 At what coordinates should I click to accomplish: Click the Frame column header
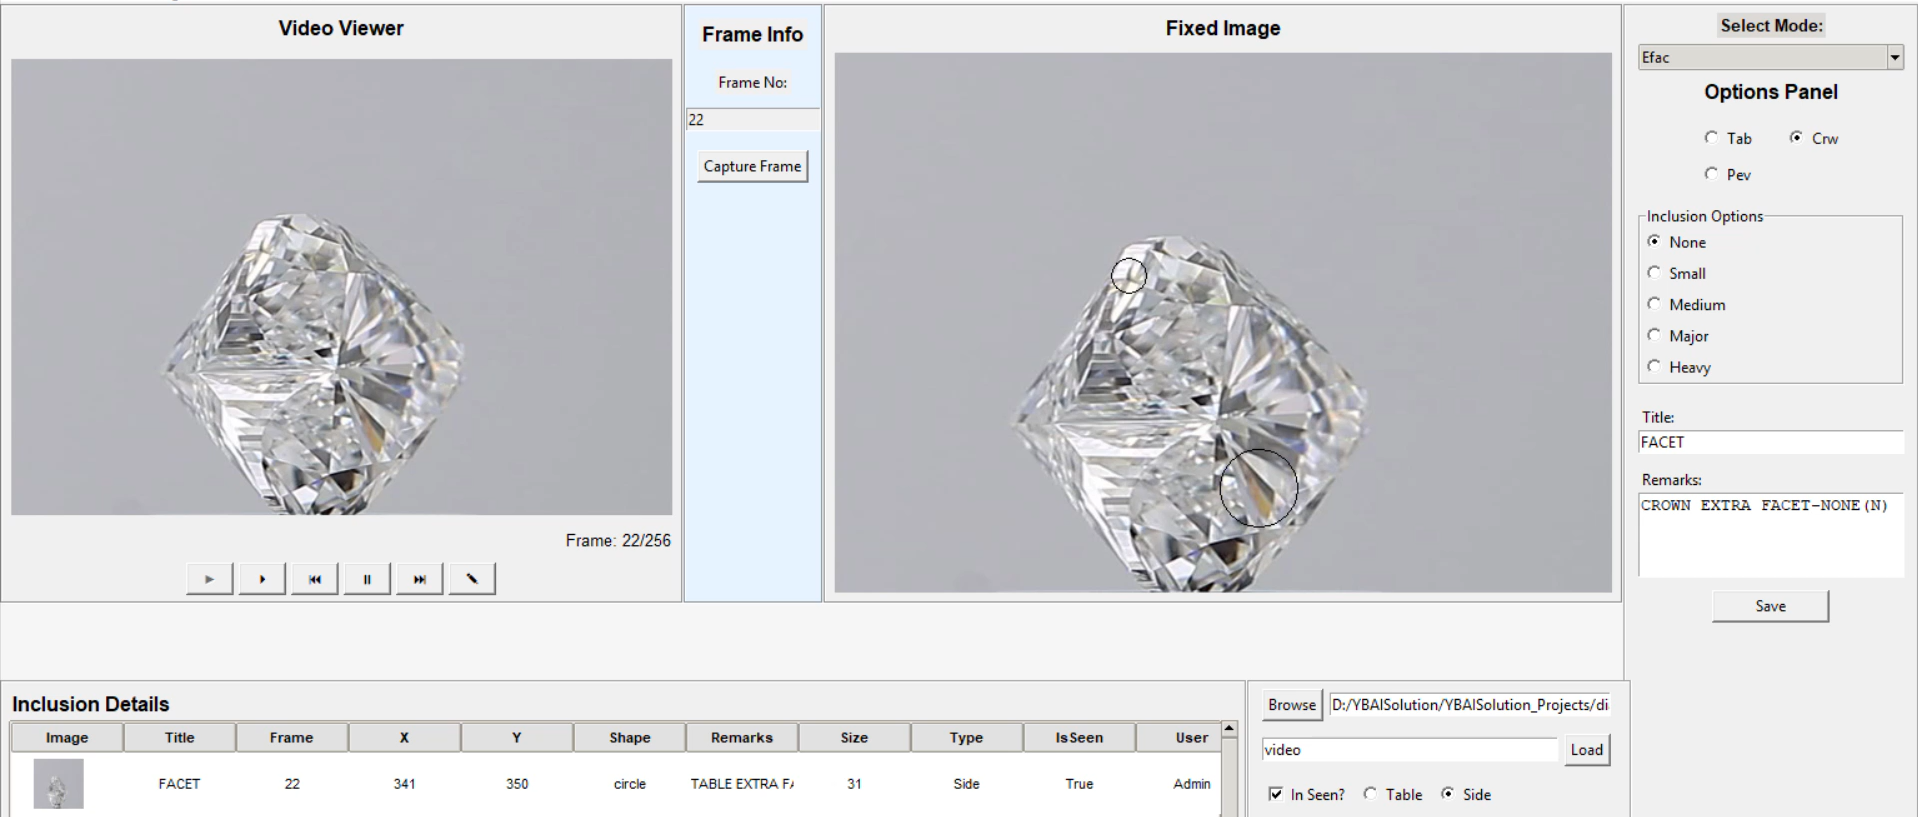(292, 738)
